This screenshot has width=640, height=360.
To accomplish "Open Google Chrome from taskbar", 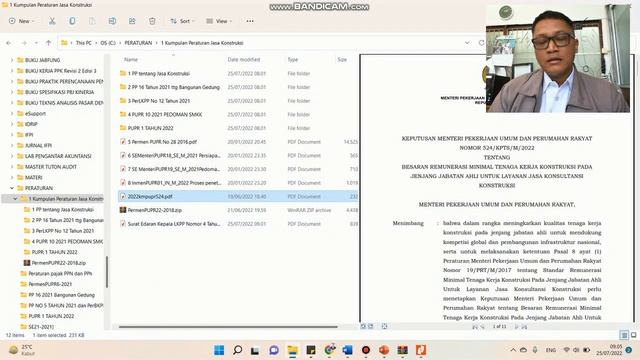I will 330,350.
